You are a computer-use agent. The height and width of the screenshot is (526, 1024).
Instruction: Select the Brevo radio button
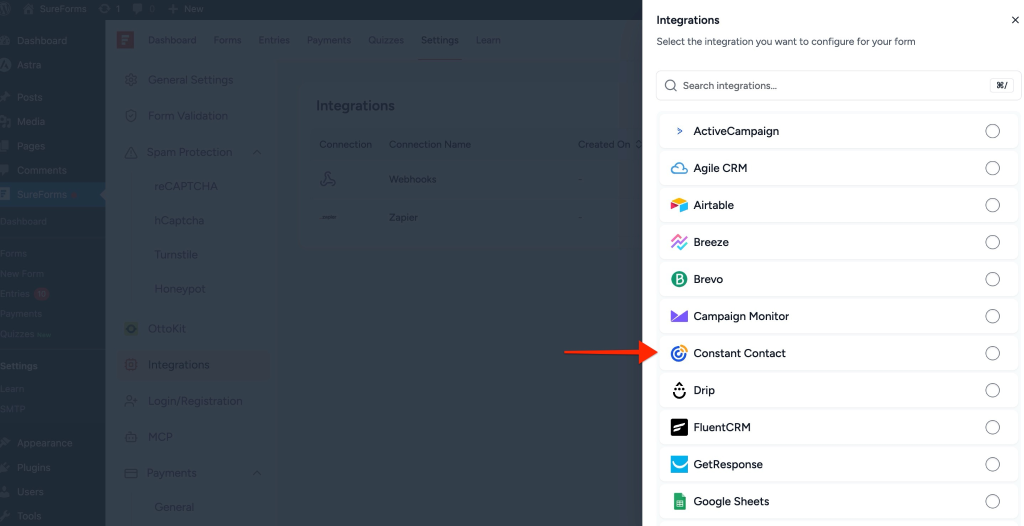[x=993, y=279]
